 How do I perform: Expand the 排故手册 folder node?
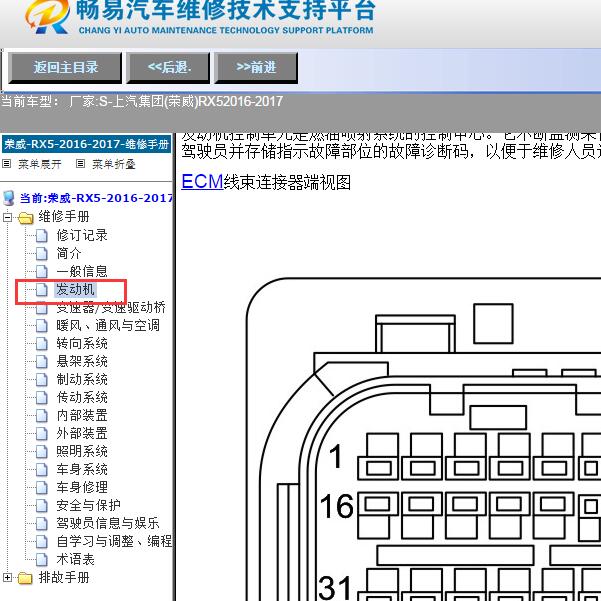click(7, 578)
